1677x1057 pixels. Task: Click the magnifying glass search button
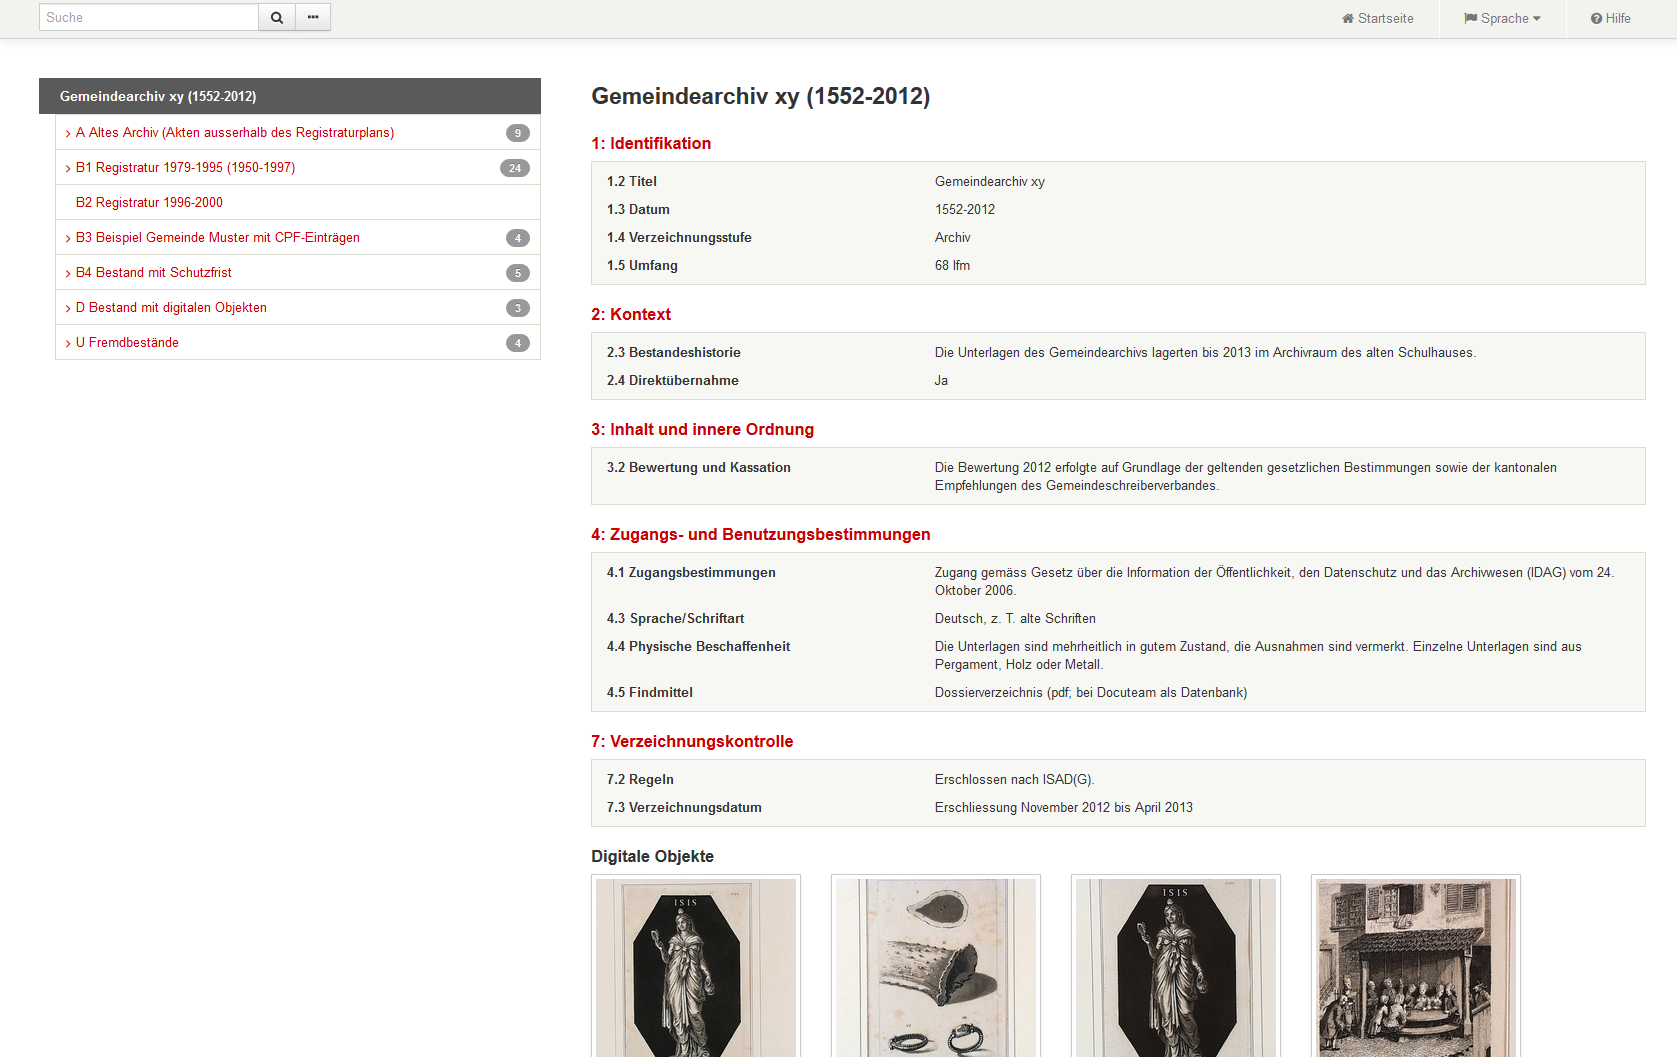[x=277, y=18]
